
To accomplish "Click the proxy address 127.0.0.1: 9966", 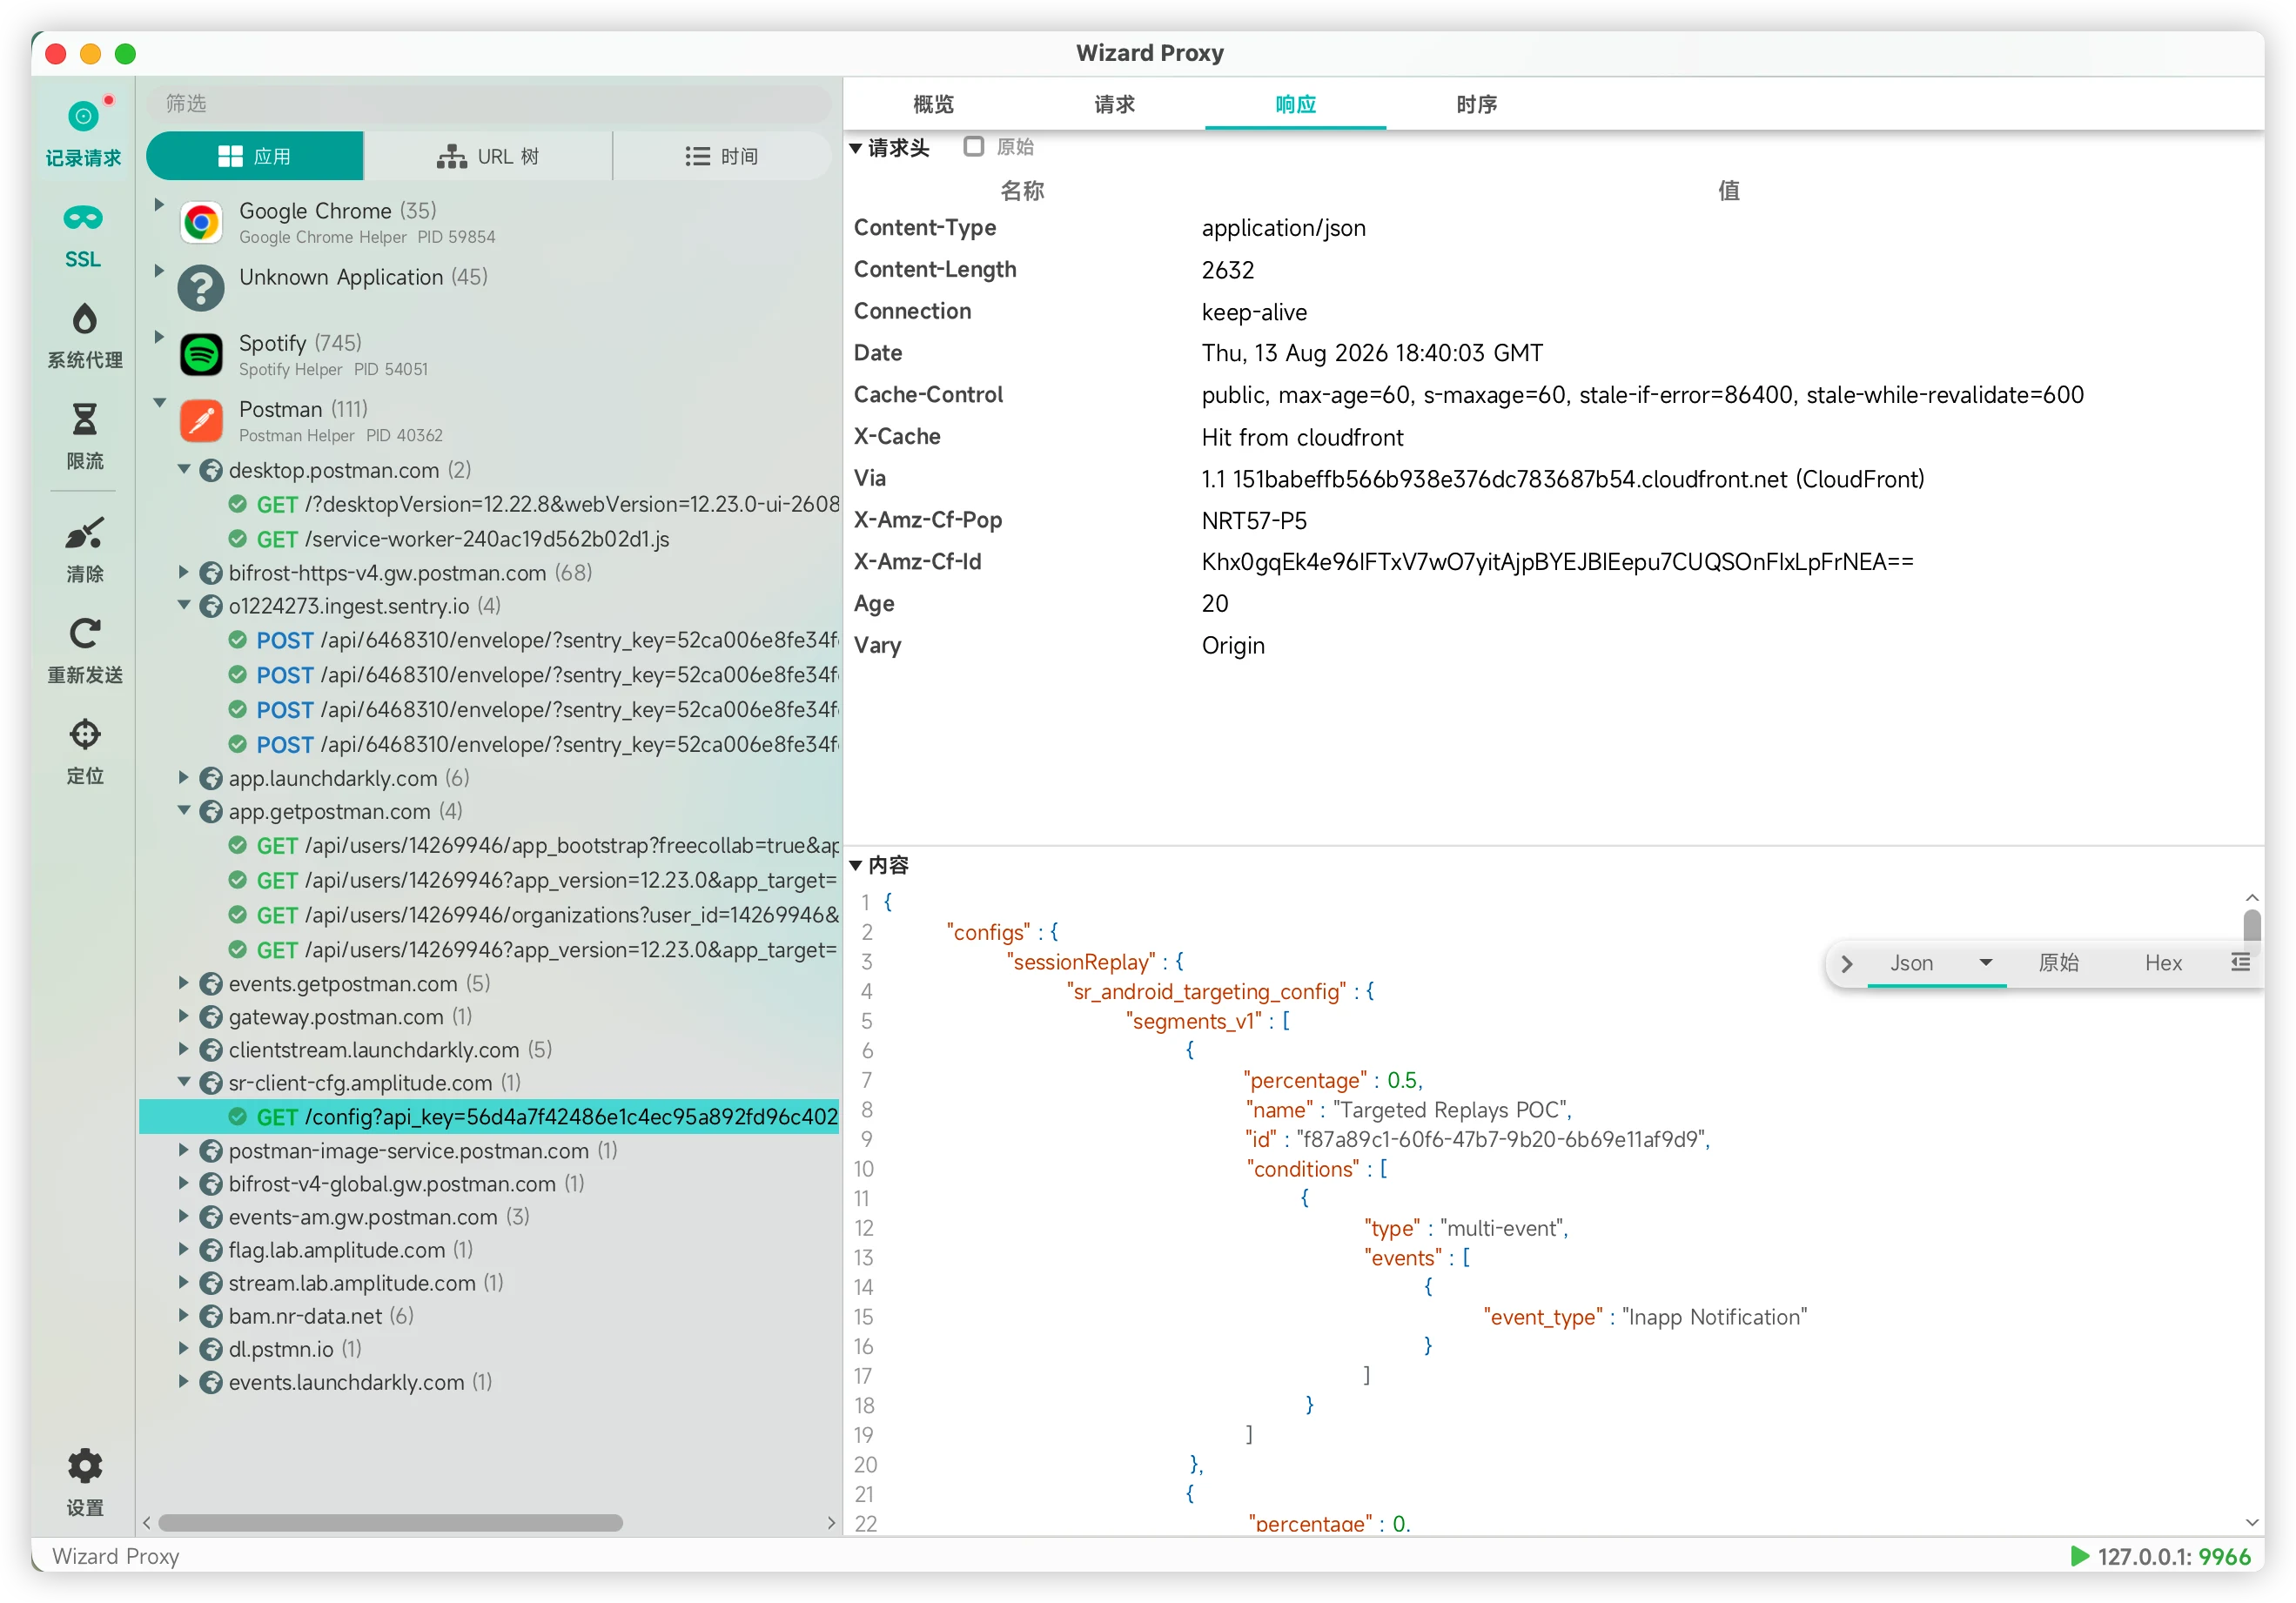I will [x=2174, y=1556].
